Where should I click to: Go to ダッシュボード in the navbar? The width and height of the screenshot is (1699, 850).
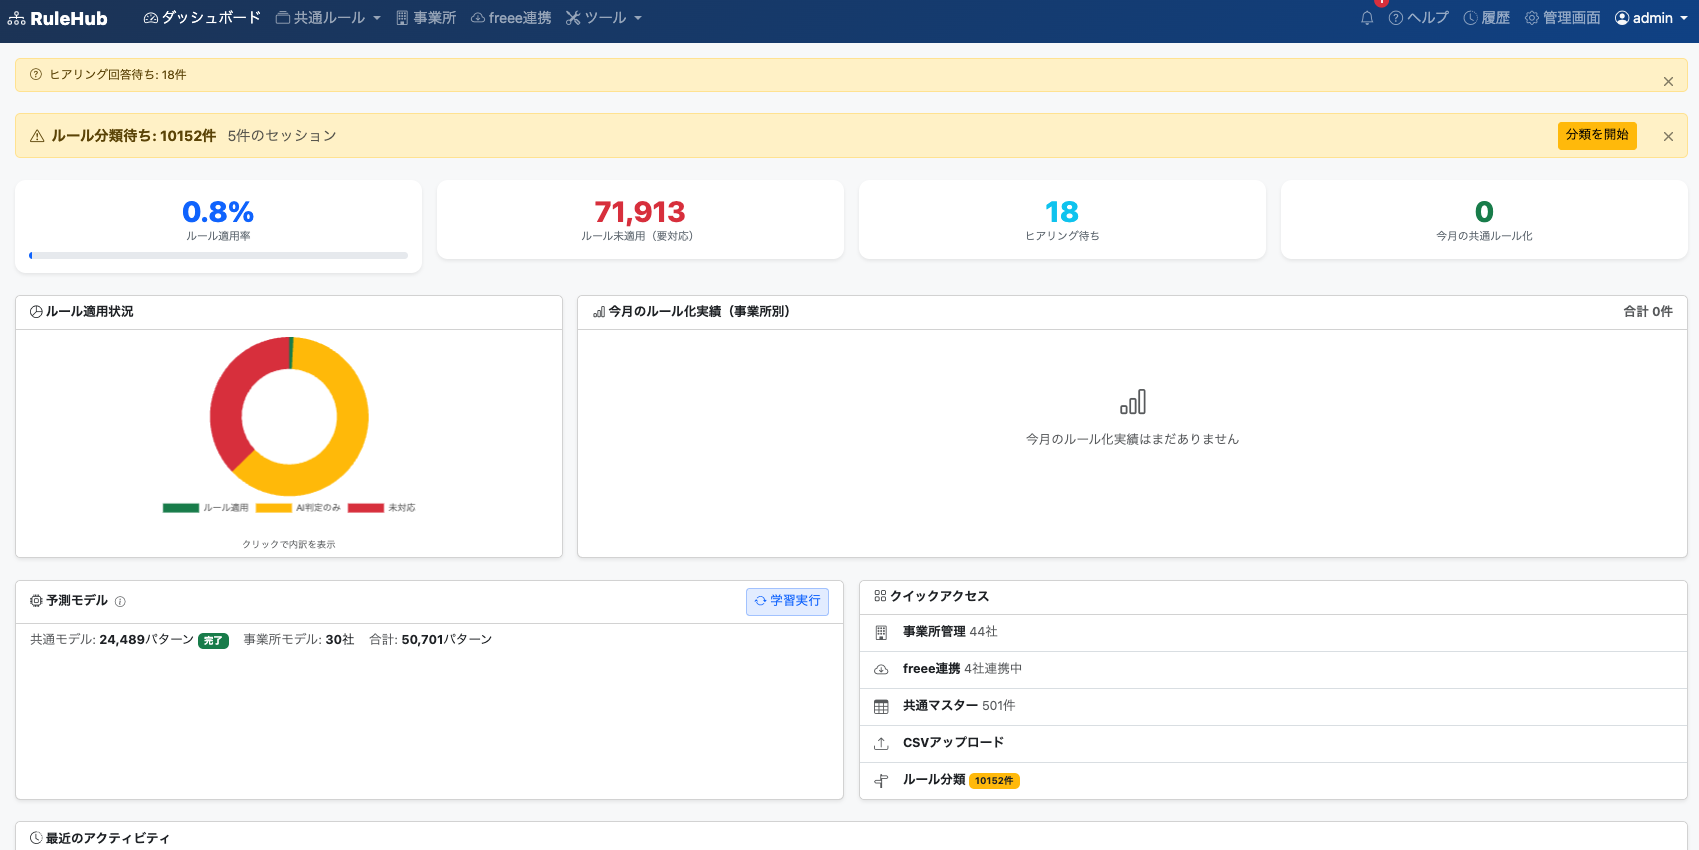click(202, 18)
